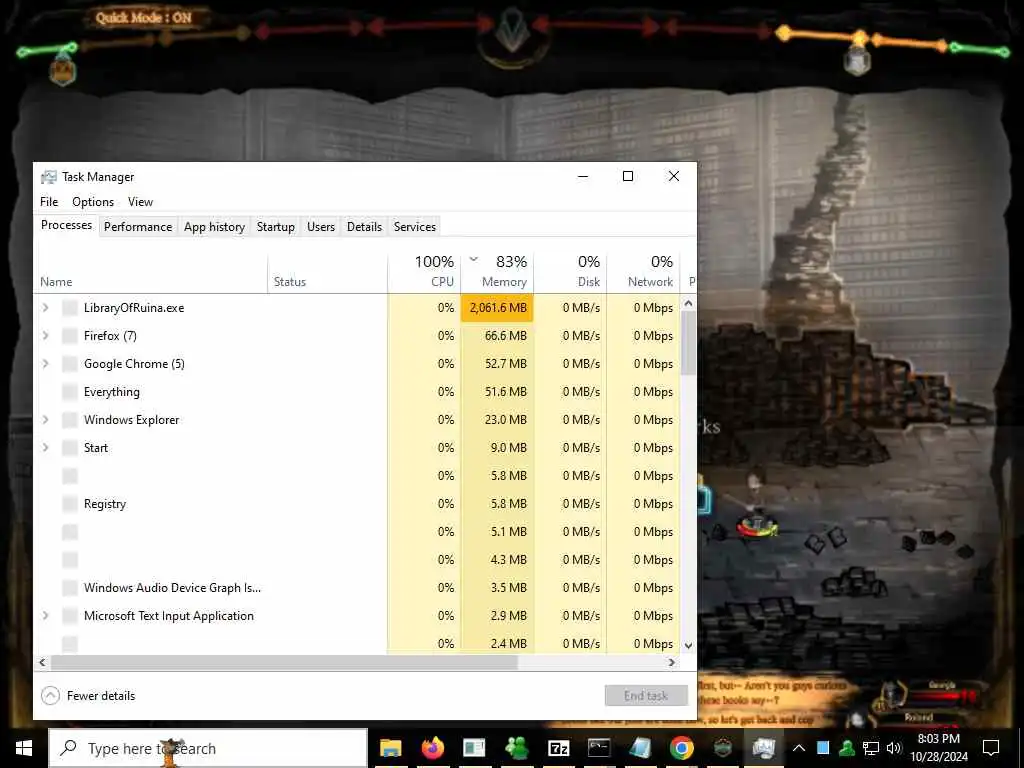Open the volume tray icon
This screenshot has height=768, width=1024.
pyautogui.click(x=894, y=748)
